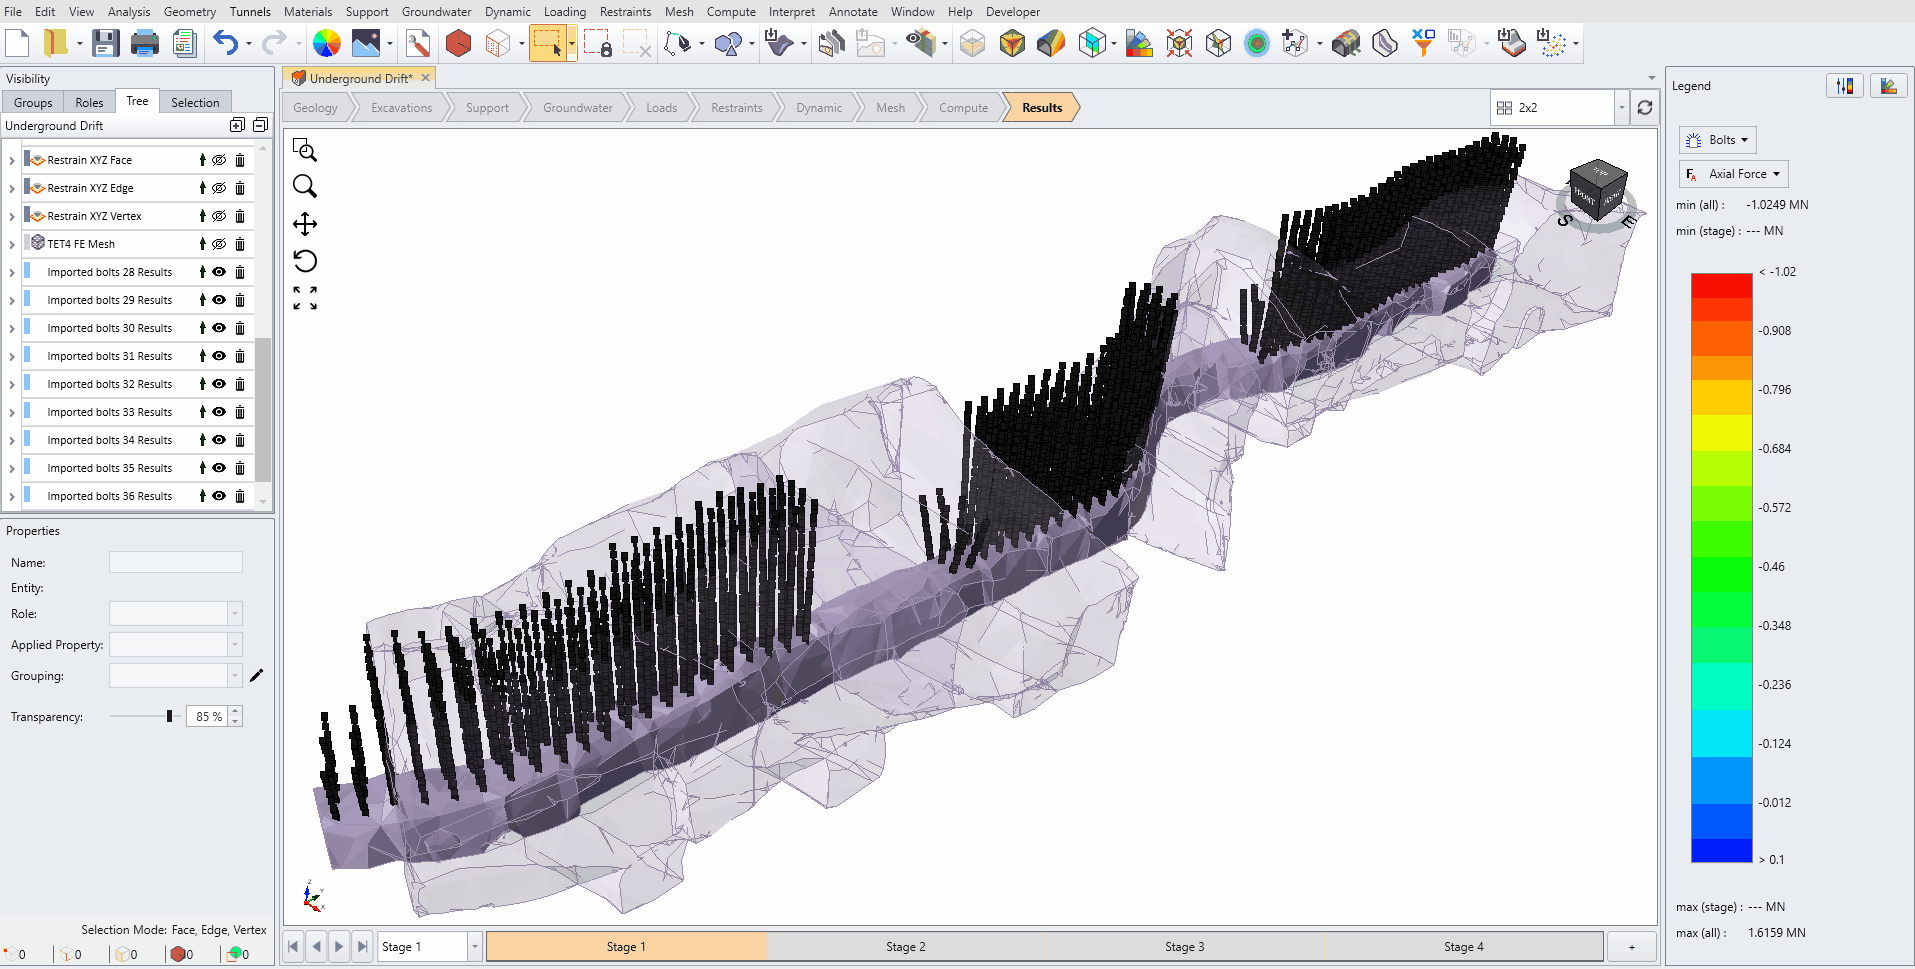Click the display color wheel icon
Screen dimensions: 1915x969
tap(326, 43)
